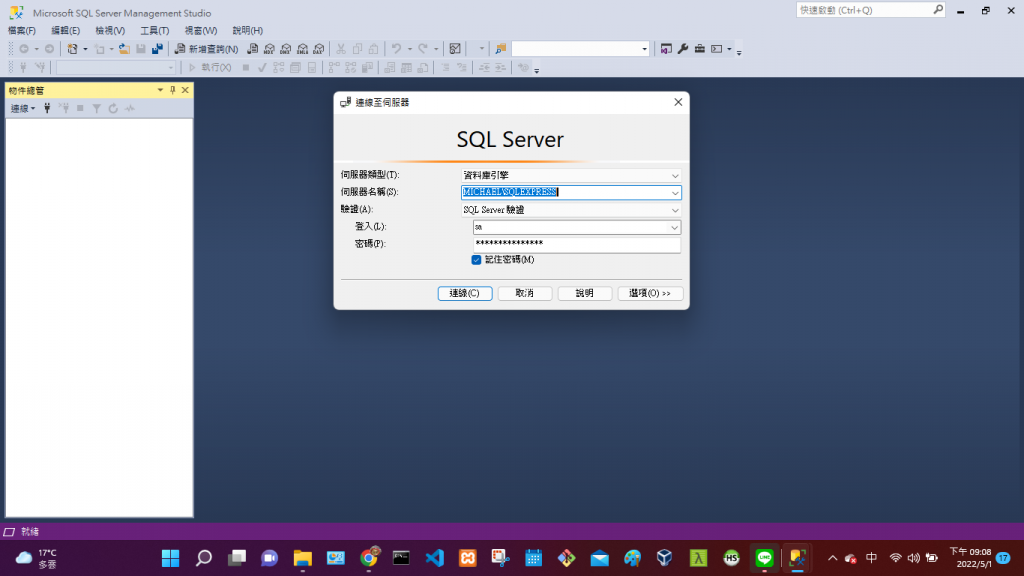
Task: Click the Connect (連線) button in dialog
Action: (465, 293)
